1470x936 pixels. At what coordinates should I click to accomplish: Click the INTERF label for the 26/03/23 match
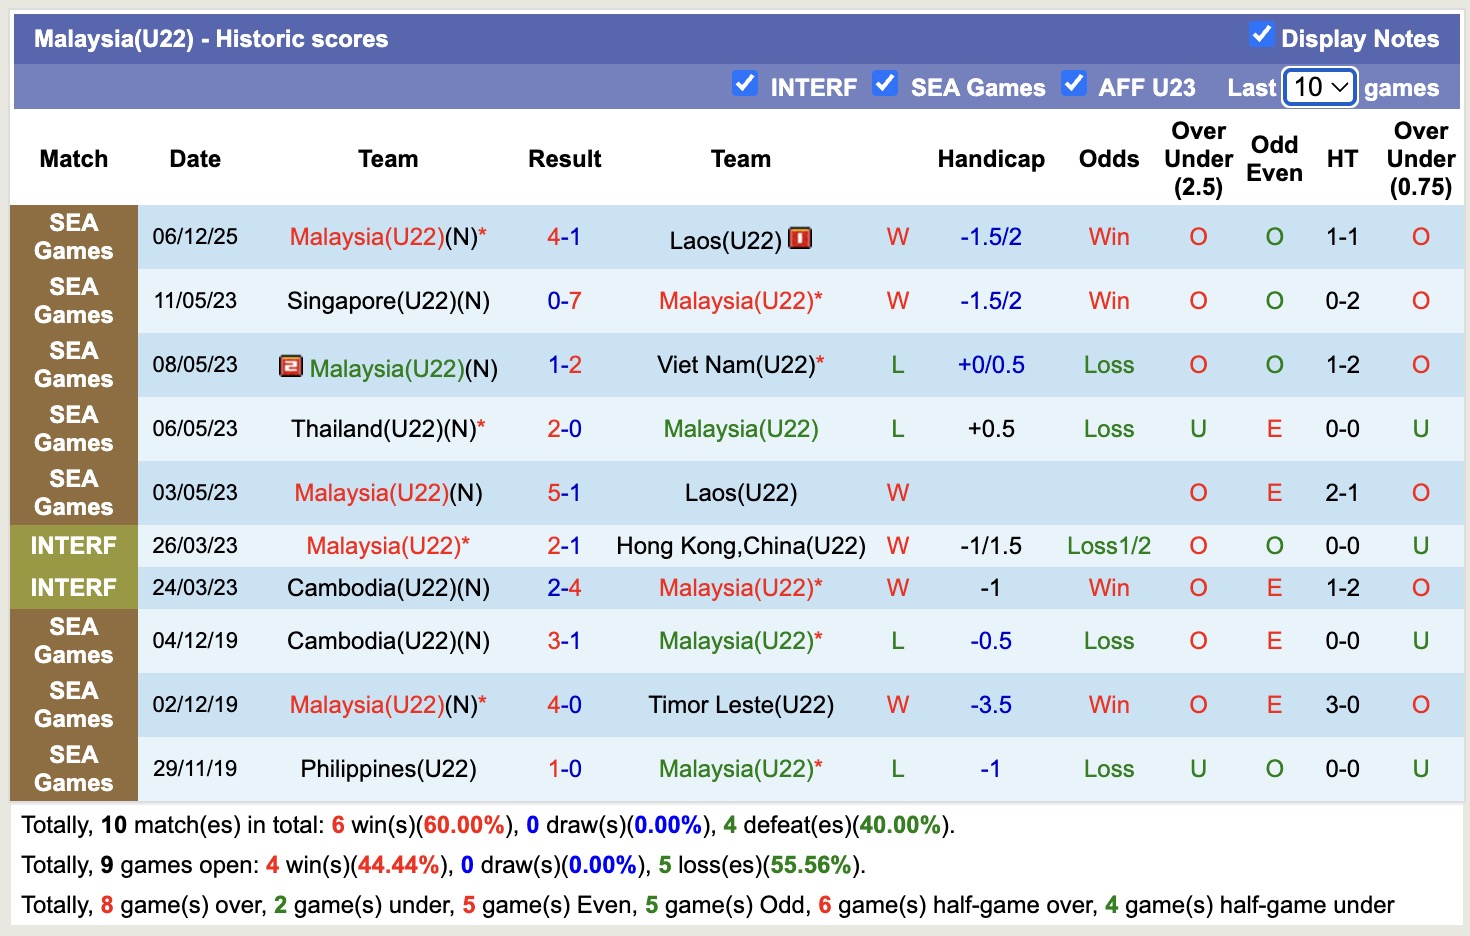73,546
